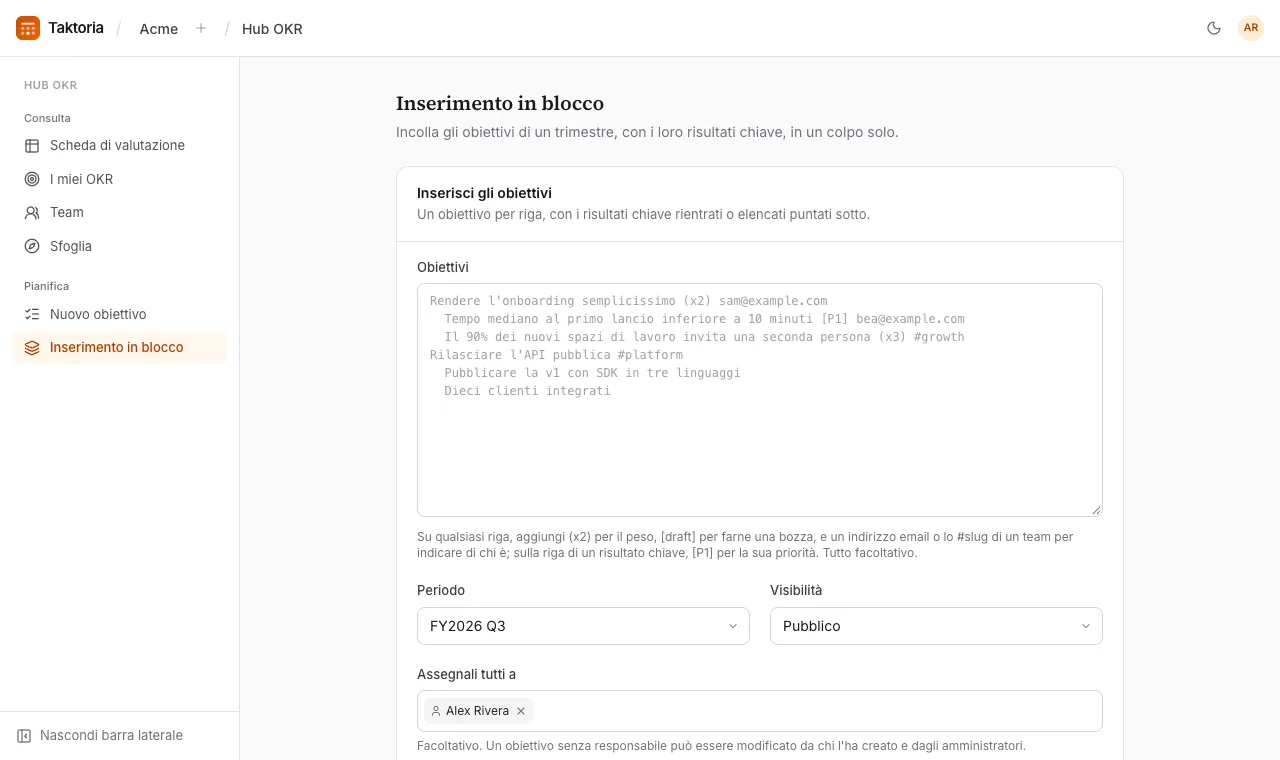Image resolution: width=1280 pixels, height=760 pixels.
Task: Open I miei OKR page
Action: pos(119,179)
